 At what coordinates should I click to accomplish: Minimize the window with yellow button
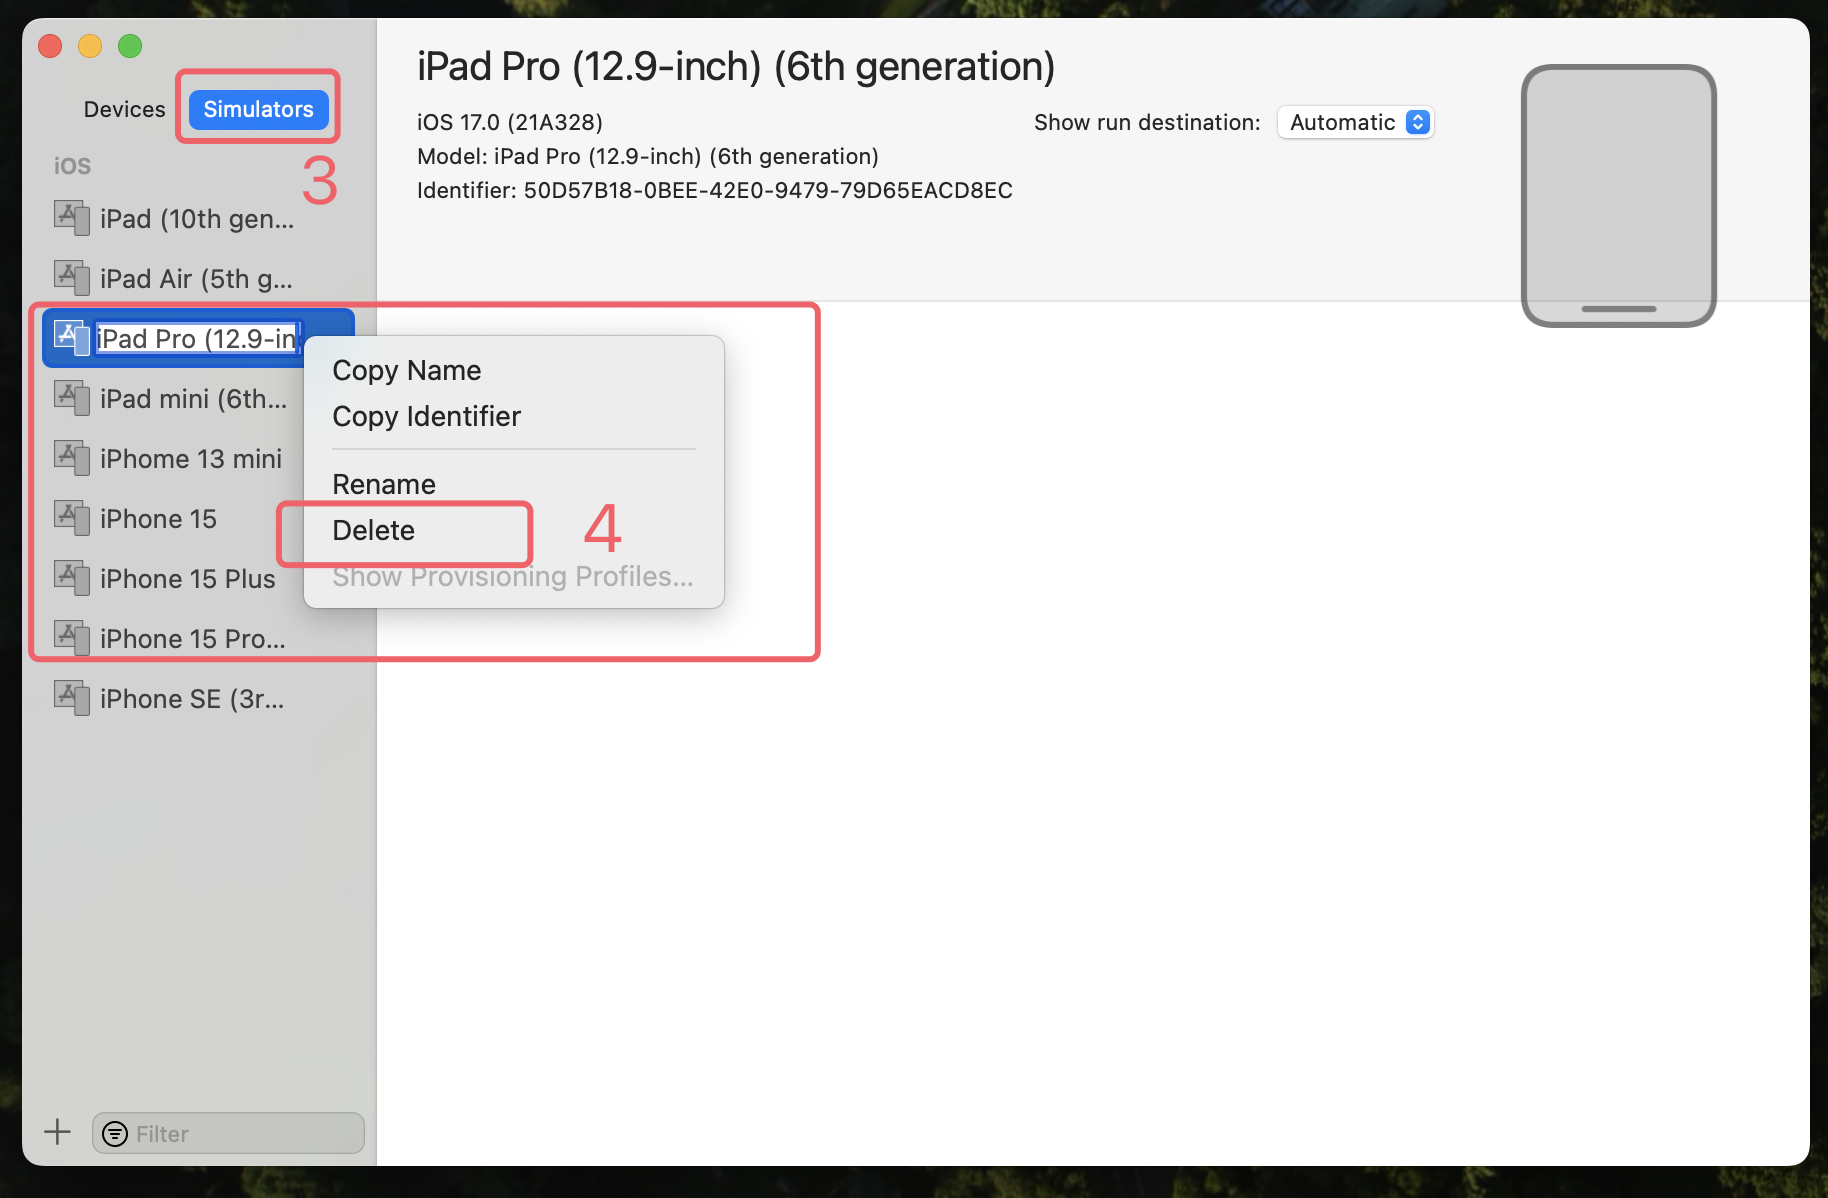point(90,46)
